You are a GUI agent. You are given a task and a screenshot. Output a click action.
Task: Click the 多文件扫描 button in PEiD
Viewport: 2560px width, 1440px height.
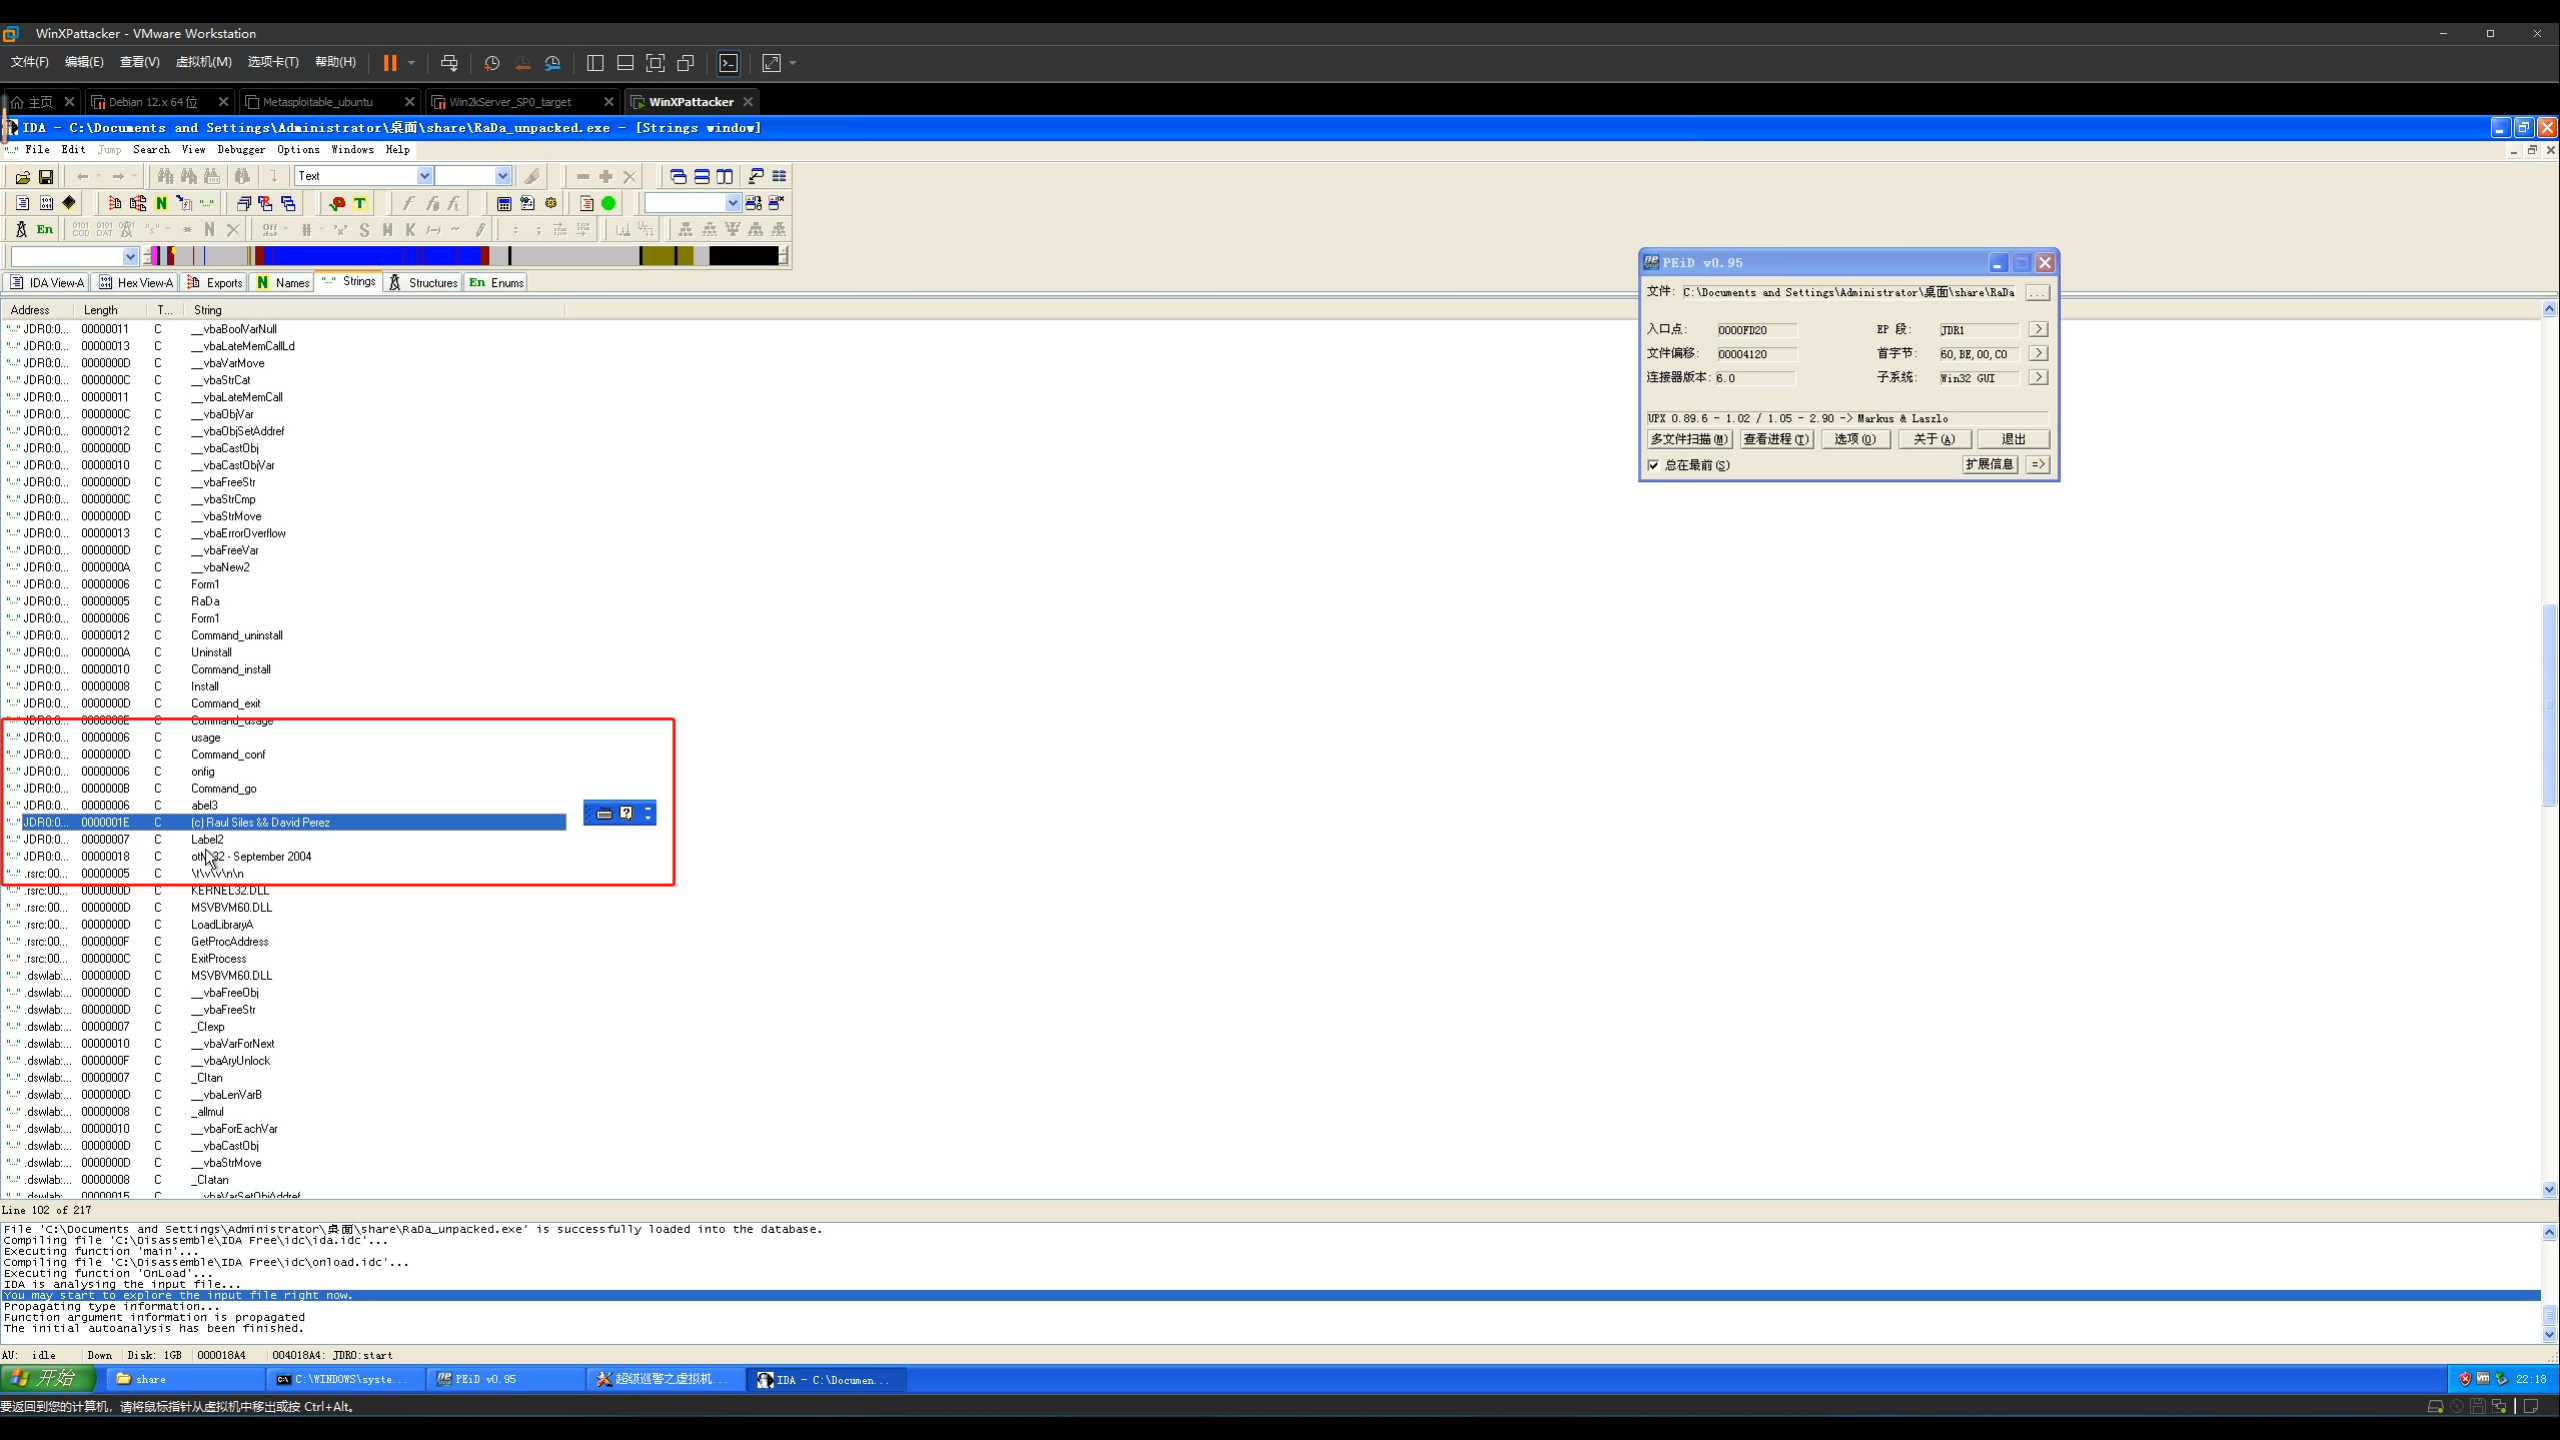point(1688,439)
